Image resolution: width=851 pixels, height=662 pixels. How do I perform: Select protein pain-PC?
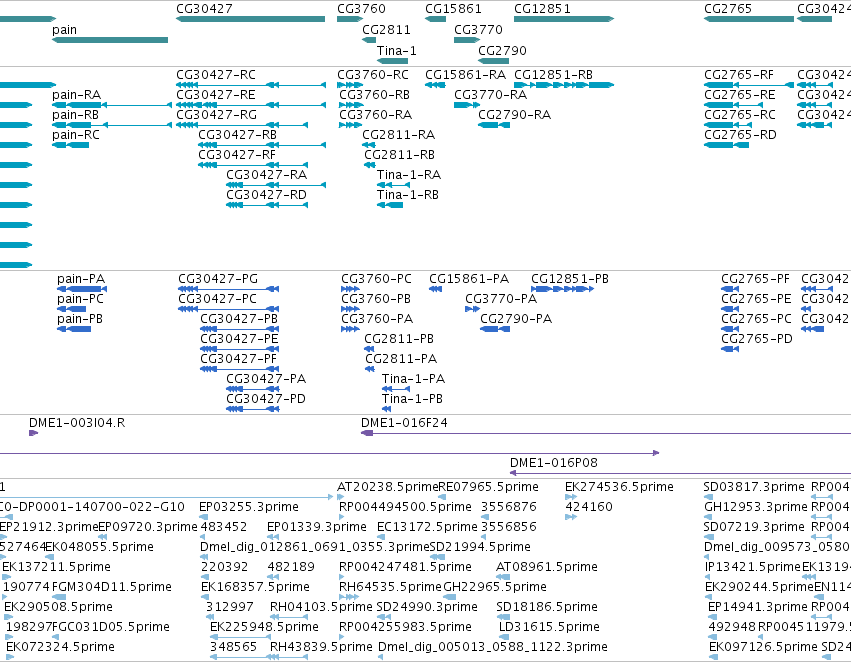(72, 309)
